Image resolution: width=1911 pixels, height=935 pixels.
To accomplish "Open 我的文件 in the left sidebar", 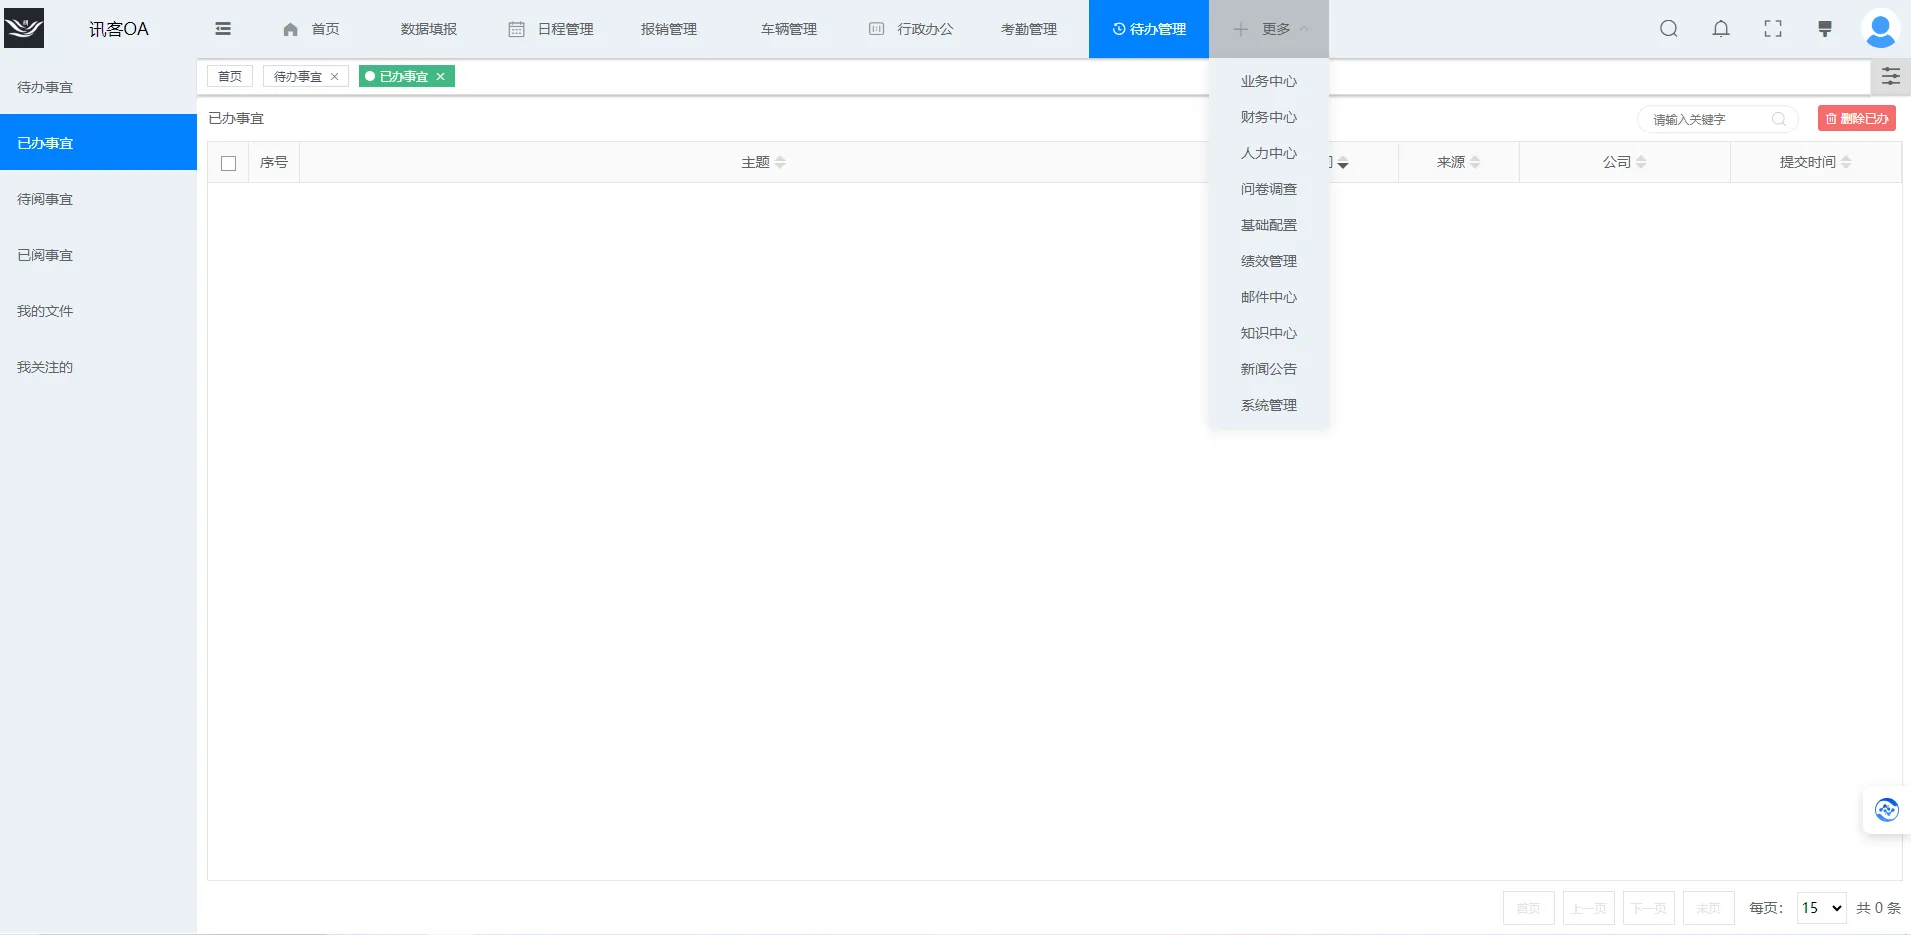I will 98,311.
